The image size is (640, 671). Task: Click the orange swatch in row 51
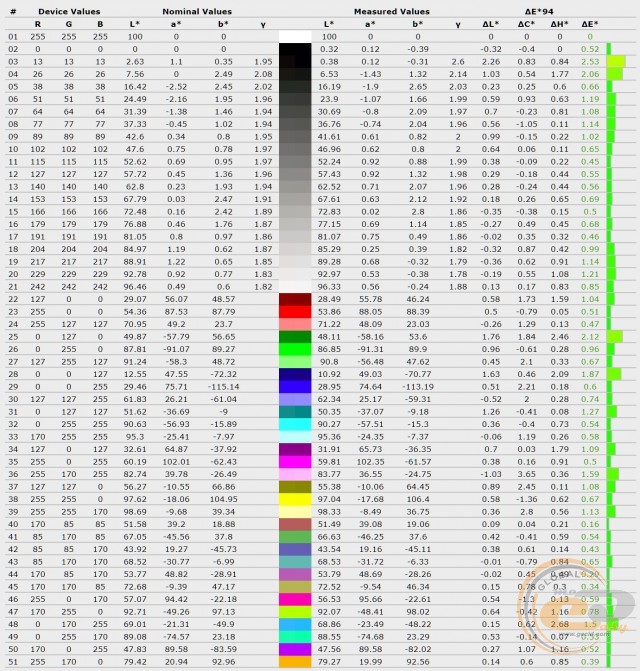point(295,662)
